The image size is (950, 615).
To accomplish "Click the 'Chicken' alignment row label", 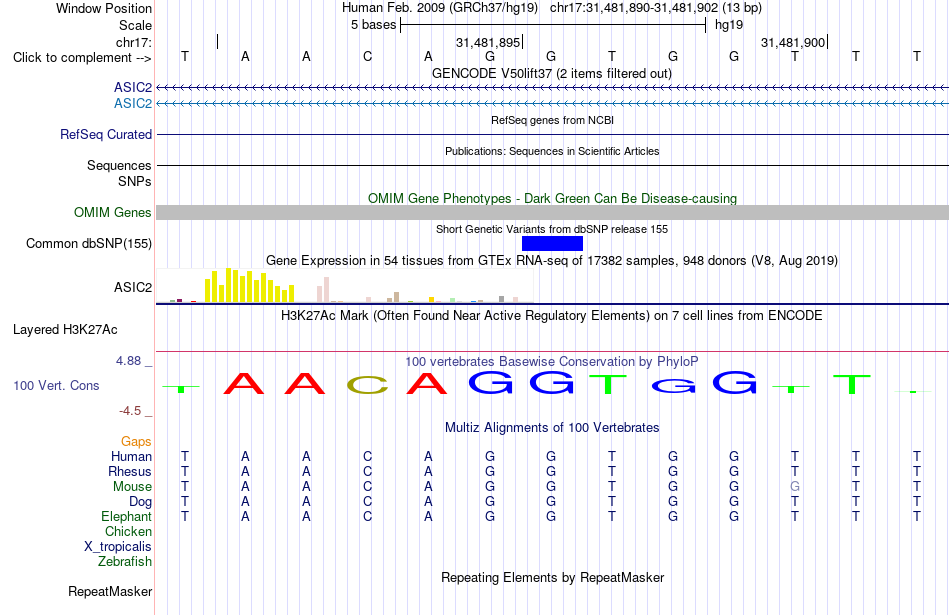I will (x=128, y=531).
